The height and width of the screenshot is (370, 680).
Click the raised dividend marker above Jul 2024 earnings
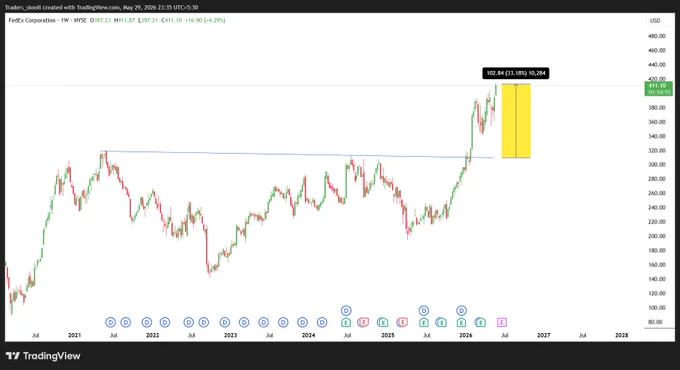click(x=346, y=311)
